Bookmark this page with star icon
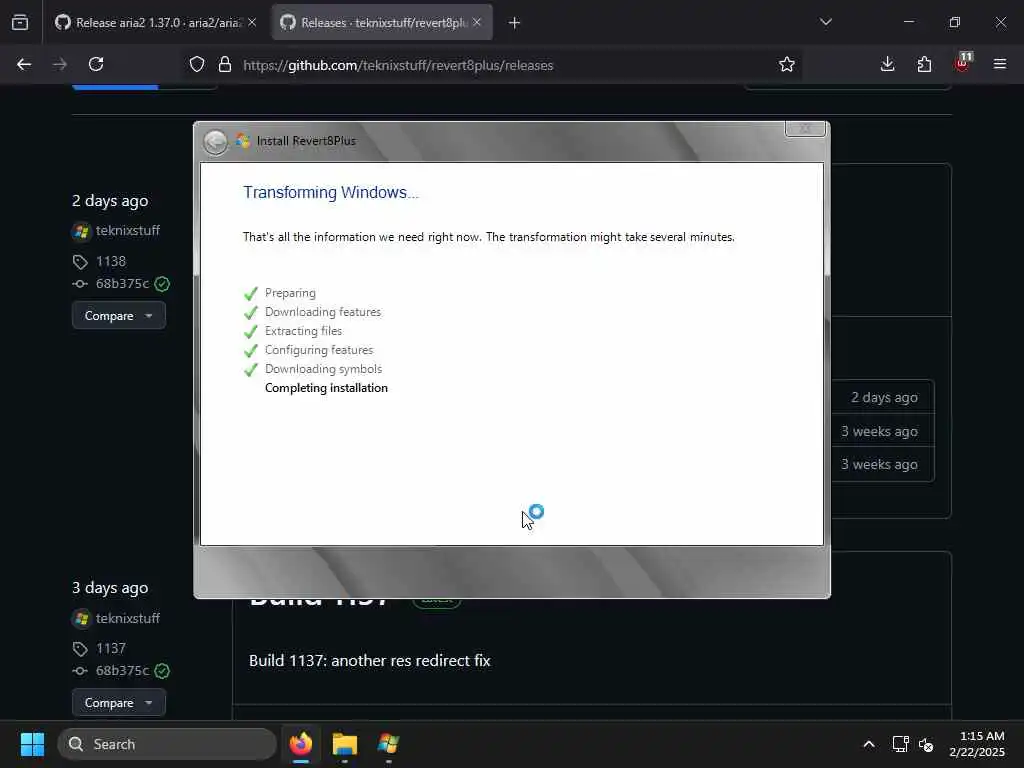The height and width of the screenshot is (768, 1024). [787, 64]
